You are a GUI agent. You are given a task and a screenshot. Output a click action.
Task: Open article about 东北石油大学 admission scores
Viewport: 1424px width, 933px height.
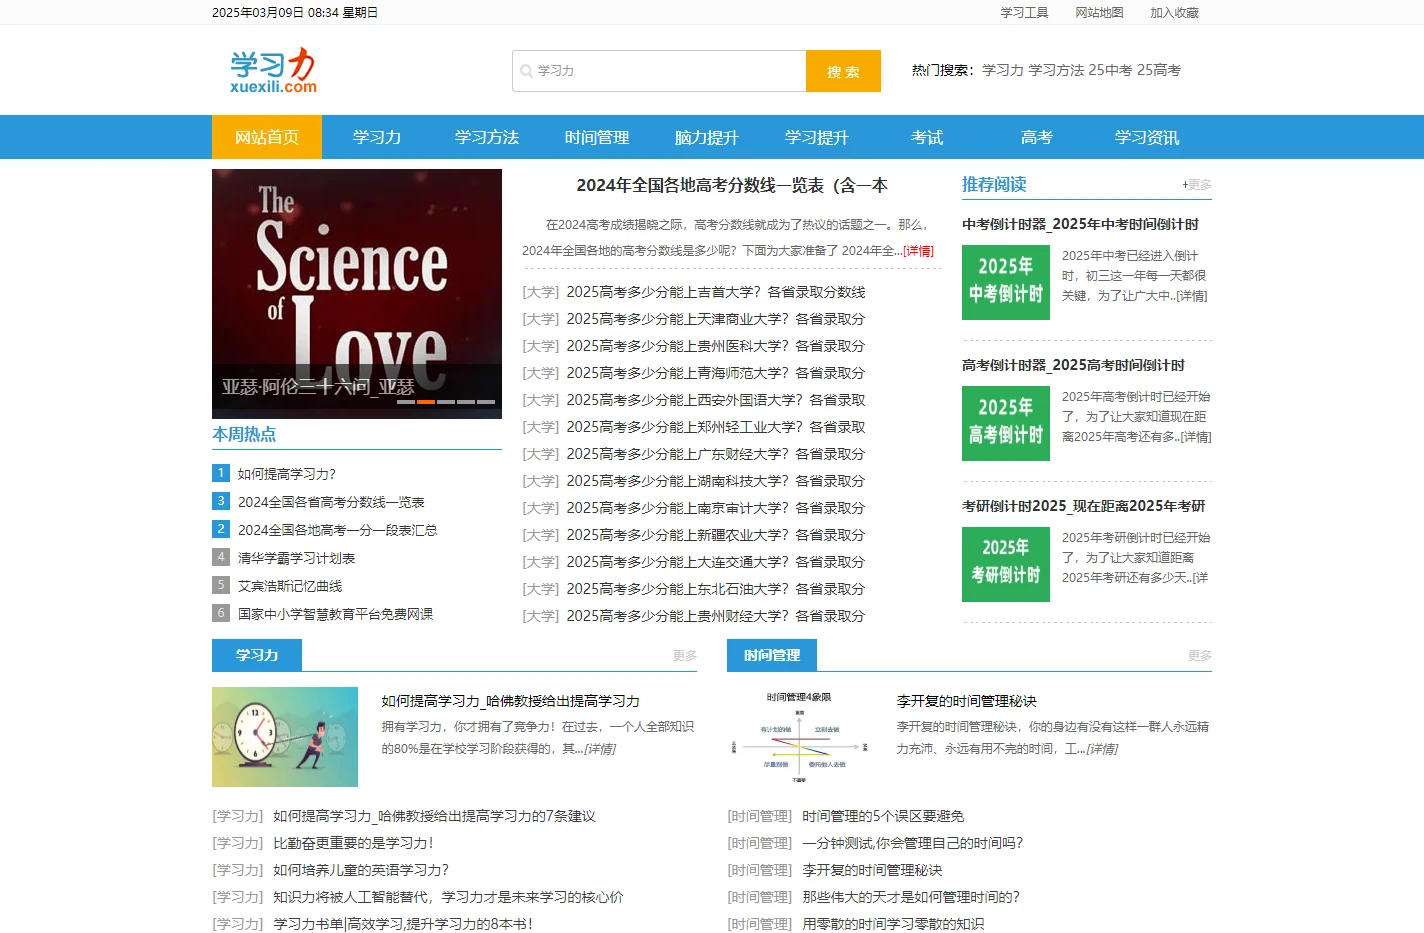point(715,589)
